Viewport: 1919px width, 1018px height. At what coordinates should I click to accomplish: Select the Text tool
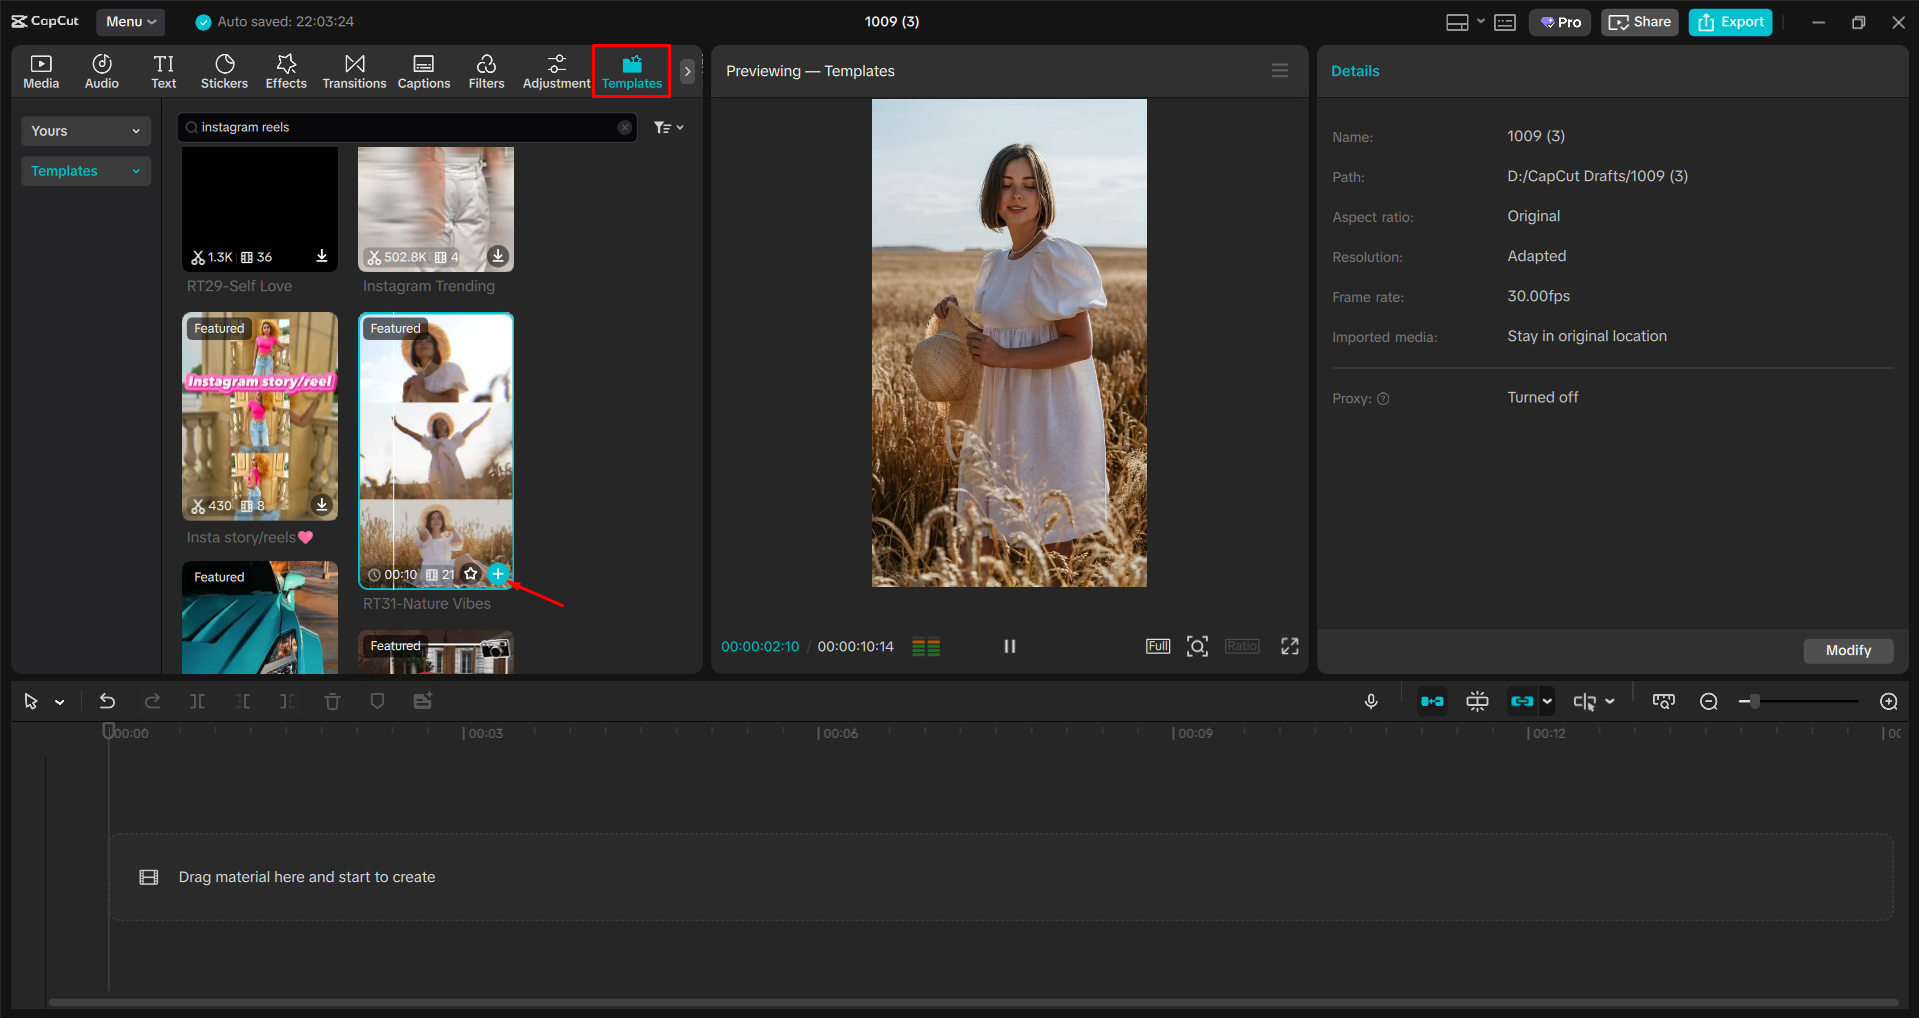tap(163, 70)
